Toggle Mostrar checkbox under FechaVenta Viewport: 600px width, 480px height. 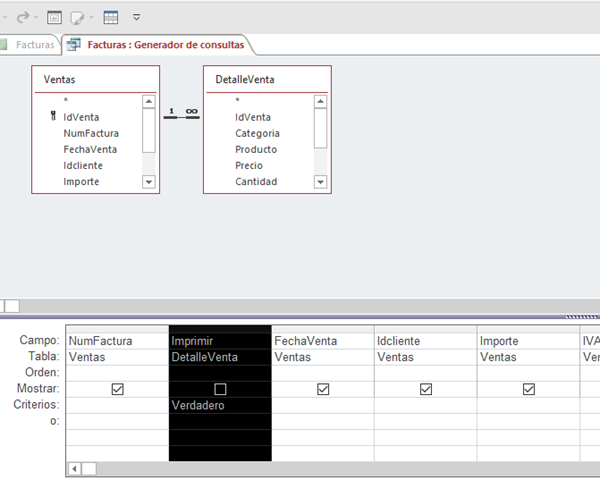pos(323,389)
